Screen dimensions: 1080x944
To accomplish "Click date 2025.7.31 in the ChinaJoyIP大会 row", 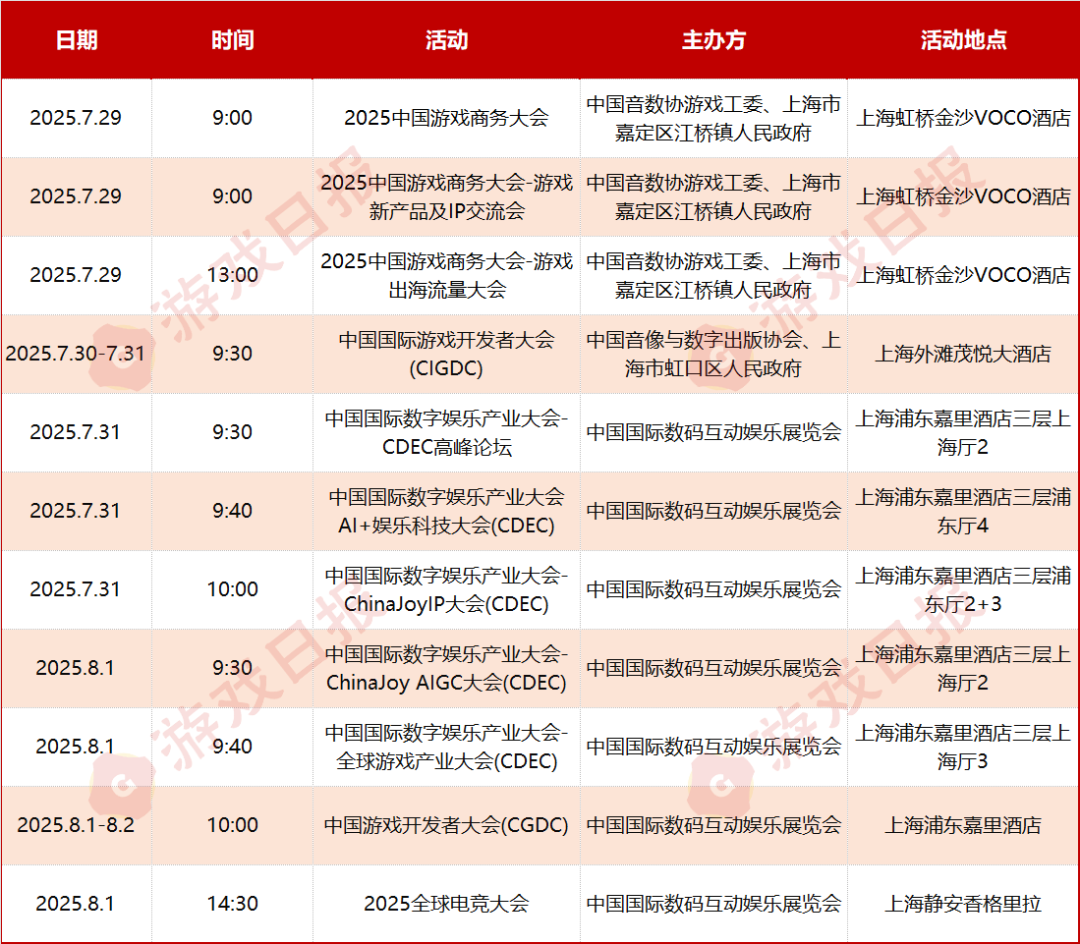I will (x=76, y=589).
